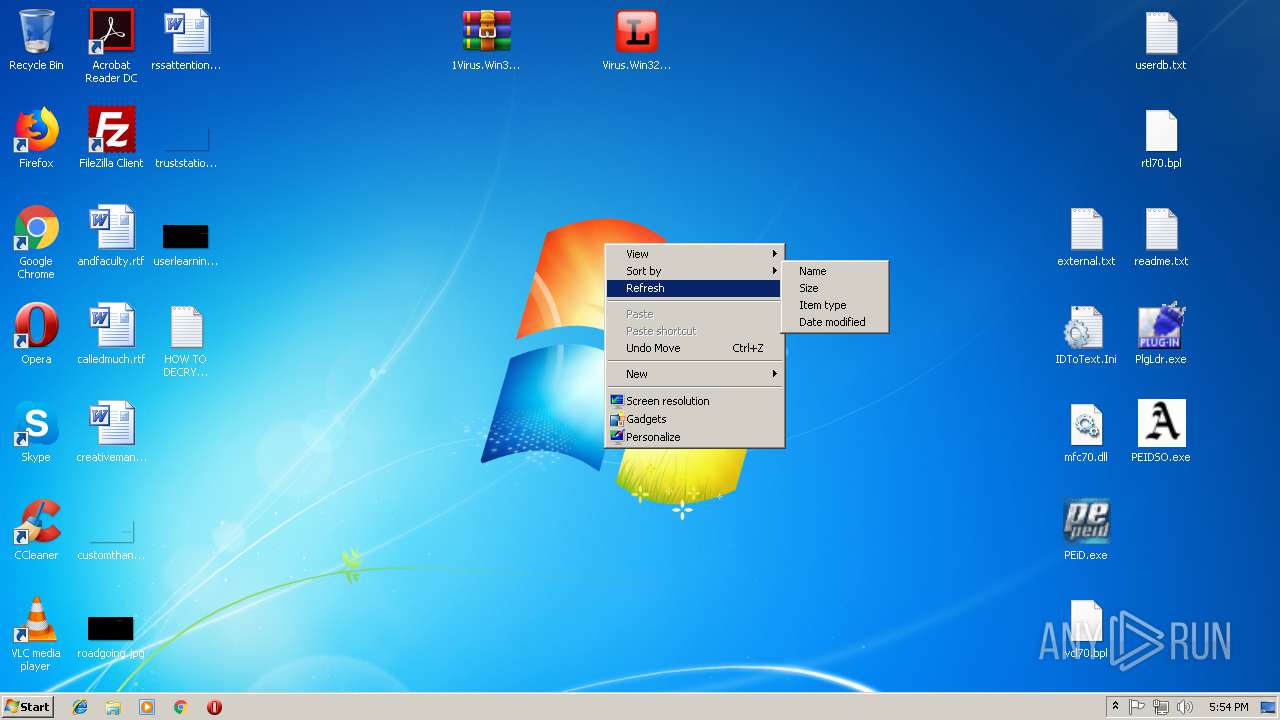The image size is (1280, 720).
Task: Sort desktop icons by Date modified
Action: pos(834,322)
